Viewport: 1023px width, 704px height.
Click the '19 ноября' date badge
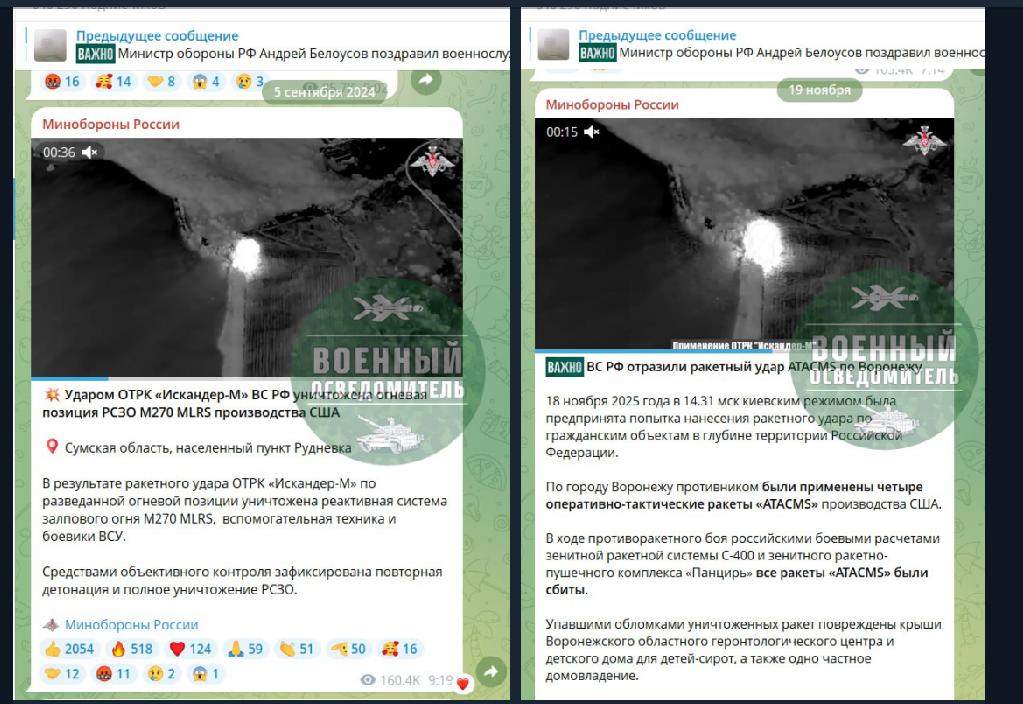[x=819, y=90]
